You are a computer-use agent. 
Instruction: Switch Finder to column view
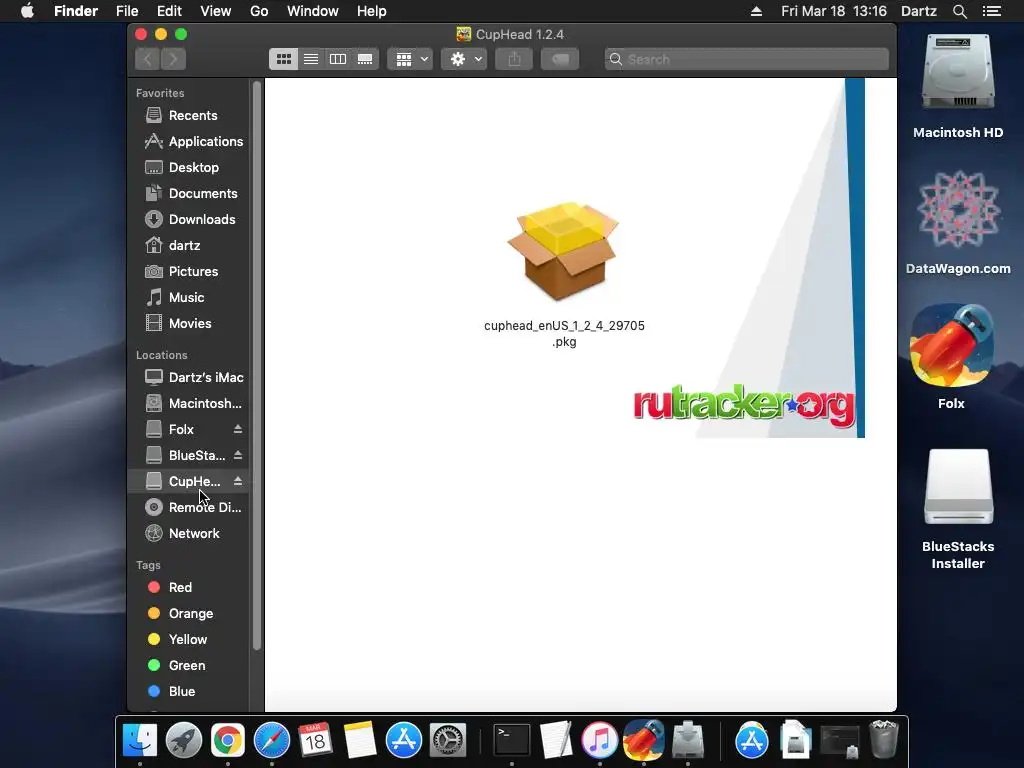[x=338, y=59]
